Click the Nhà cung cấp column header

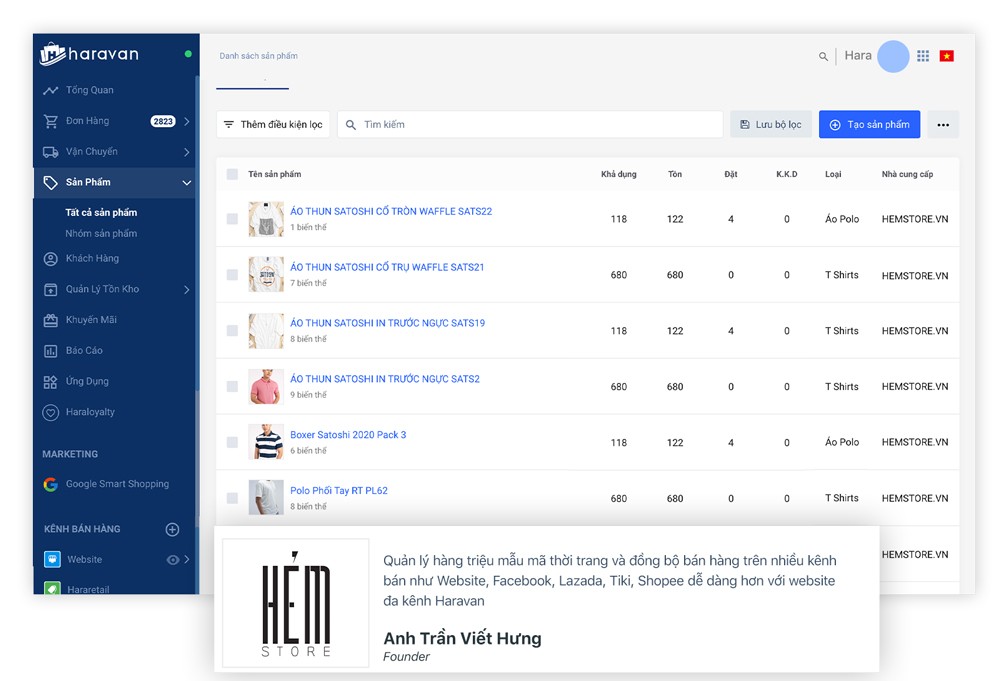point(907,174)
